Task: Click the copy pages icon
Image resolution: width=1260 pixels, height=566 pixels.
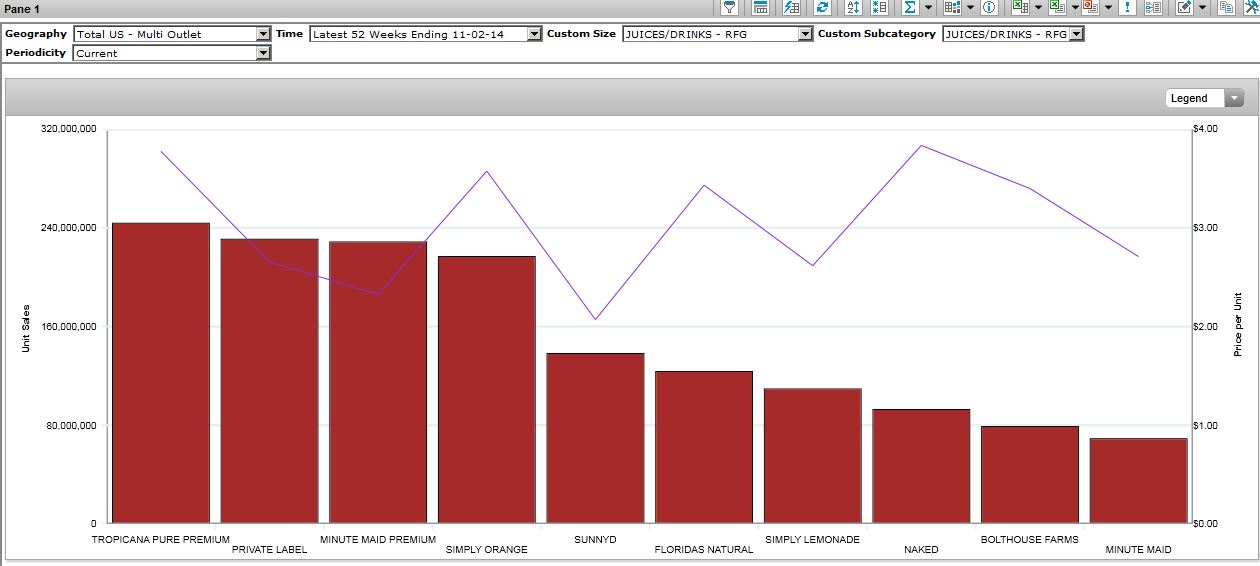Action: coord(1225,7)
